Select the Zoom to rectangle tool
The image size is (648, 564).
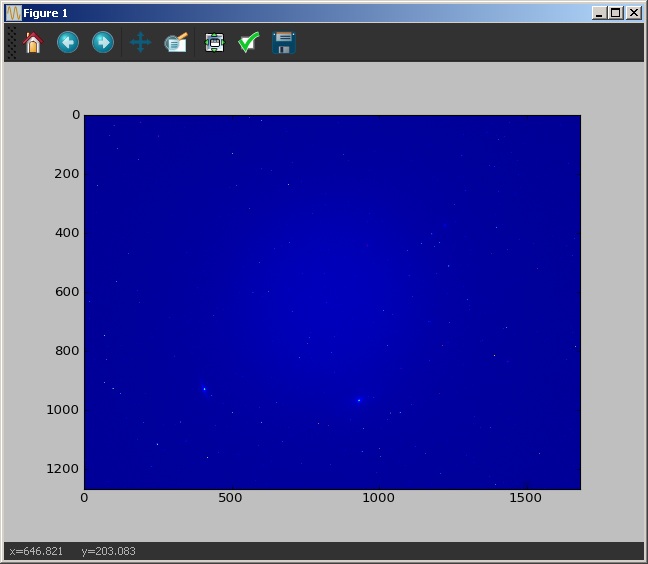click(176, 42)
